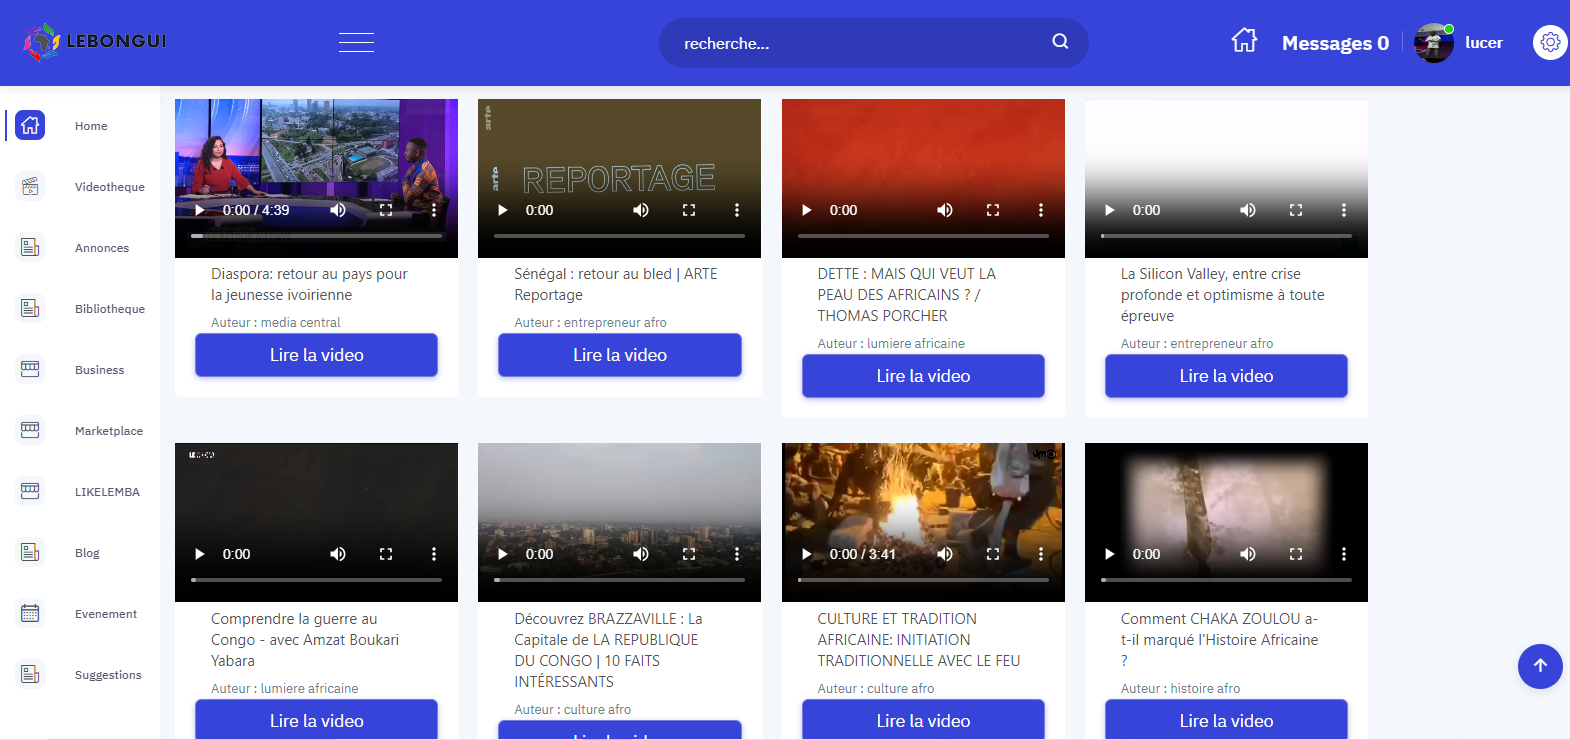Click the lucer profile avatar
Image resolution: width=1570 pixels, height=740 pixels.
point(1434,43)
